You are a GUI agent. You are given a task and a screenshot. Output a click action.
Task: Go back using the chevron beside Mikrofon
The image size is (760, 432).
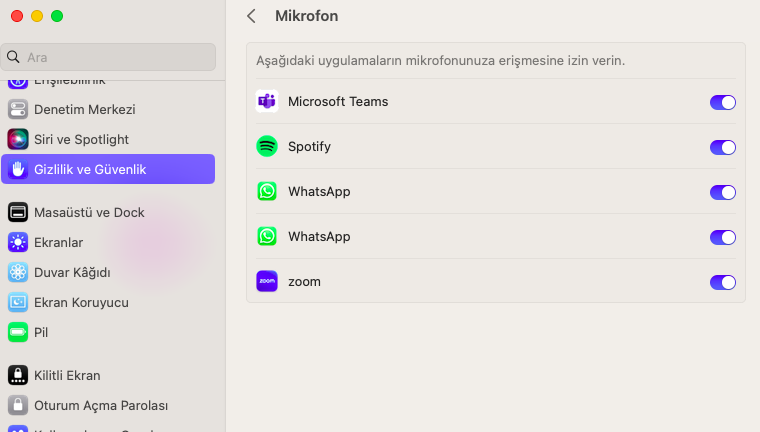pos(251,16)
